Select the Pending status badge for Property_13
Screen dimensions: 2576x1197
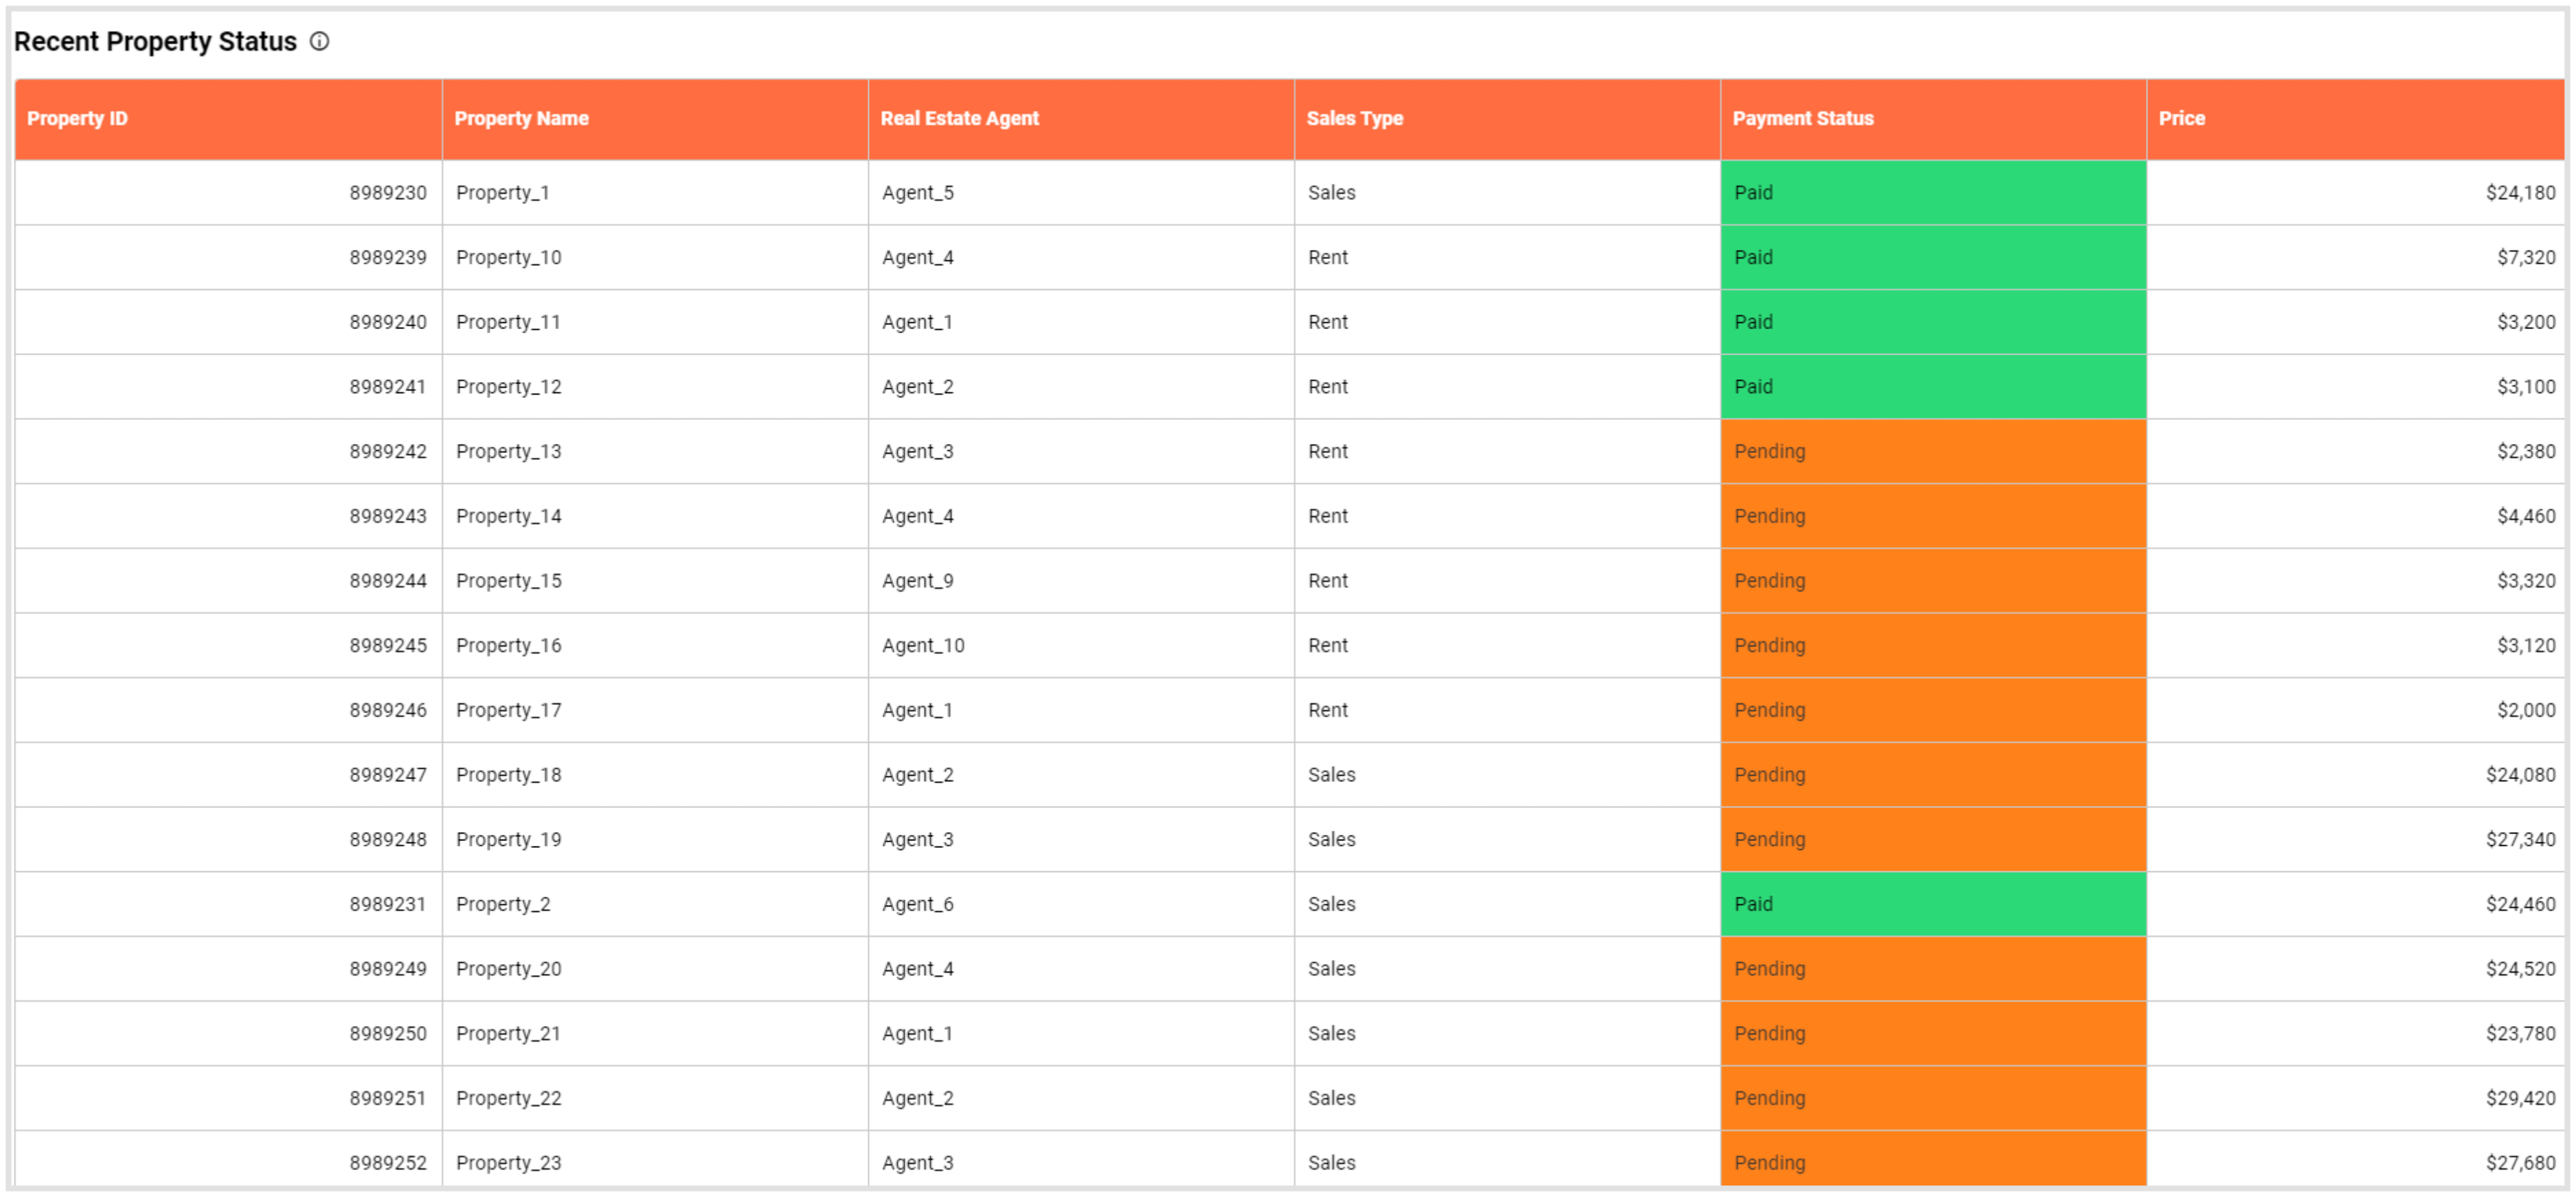1932,451
